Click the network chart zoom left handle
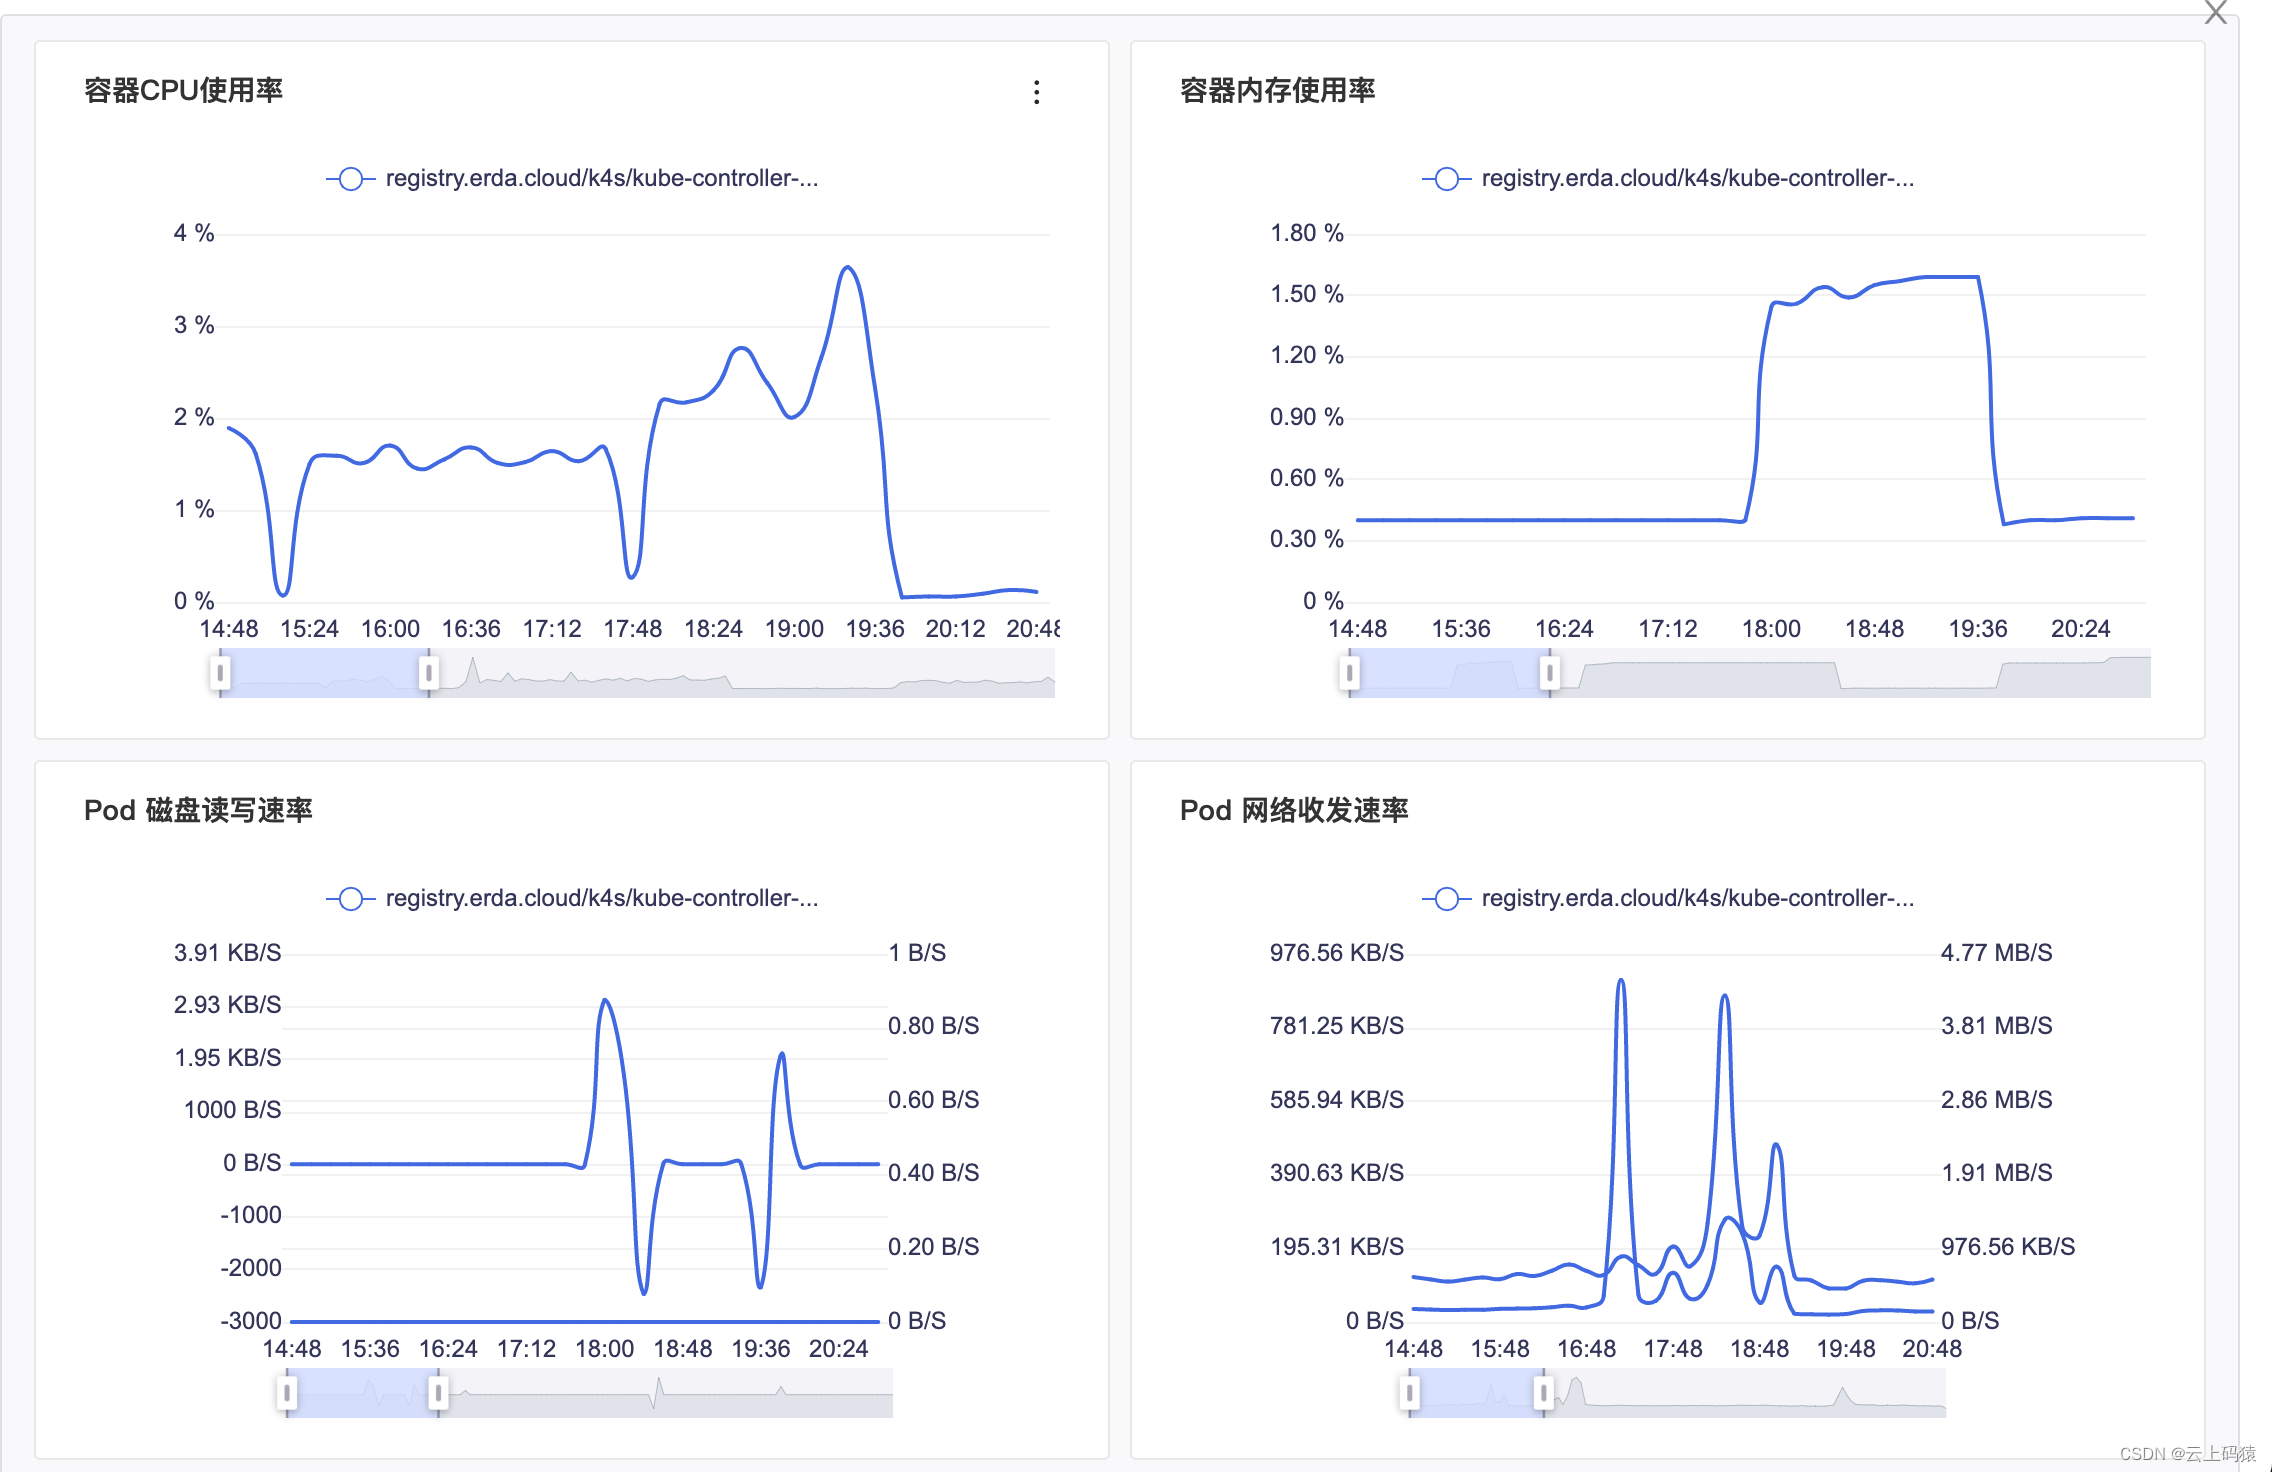Viewport: 2272px width, 1472px height. pos(1410,1392)
